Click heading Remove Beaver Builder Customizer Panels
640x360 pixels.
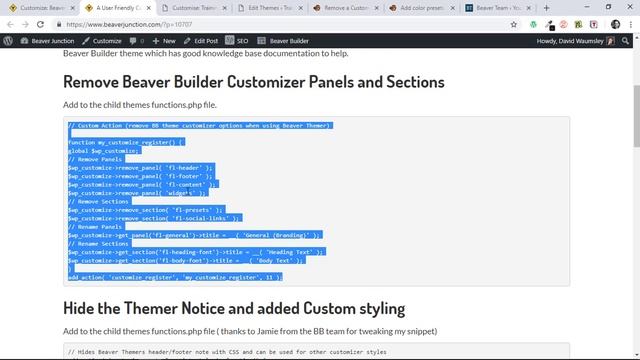253,82
